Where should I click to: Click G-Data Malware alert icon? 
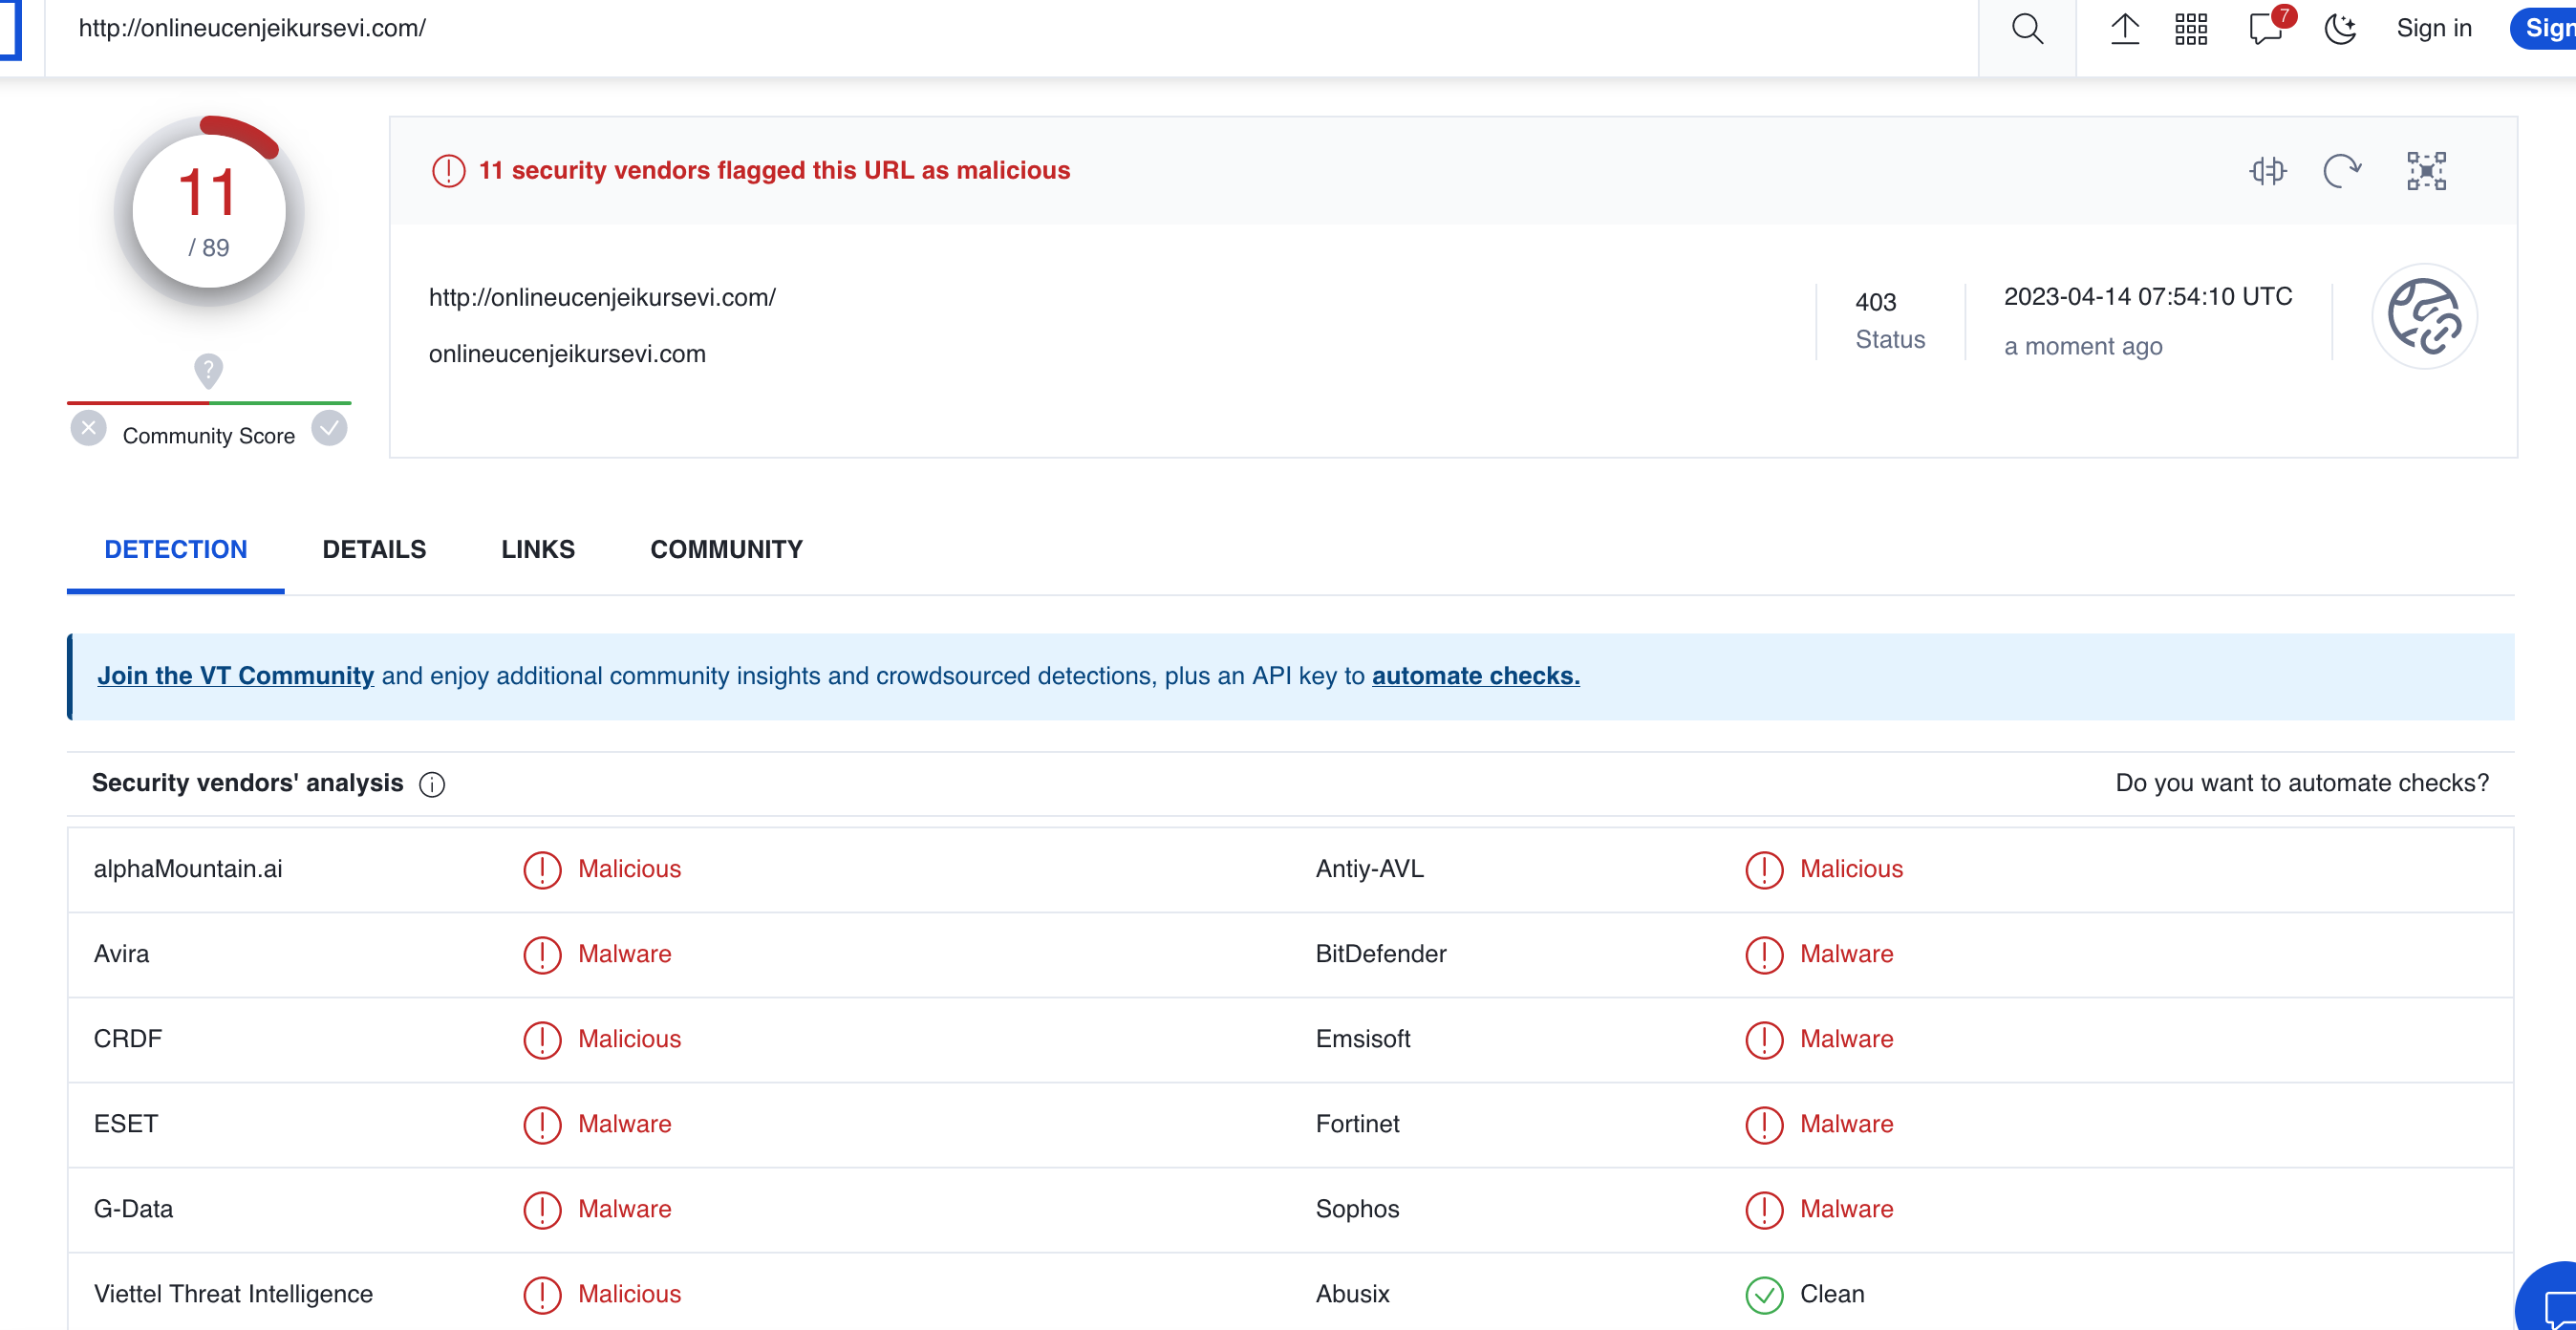(542, 1209)
